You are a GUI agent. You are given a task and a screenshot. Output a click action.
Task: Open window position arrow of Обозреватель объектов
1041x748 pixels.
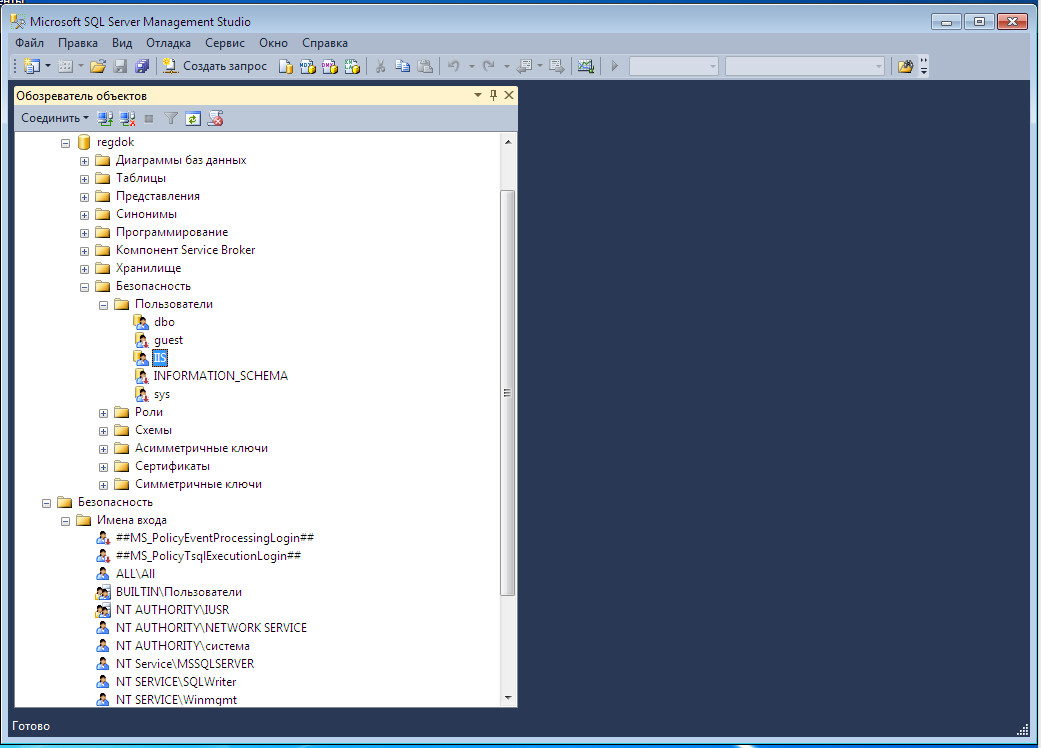[x=477, y=95]
